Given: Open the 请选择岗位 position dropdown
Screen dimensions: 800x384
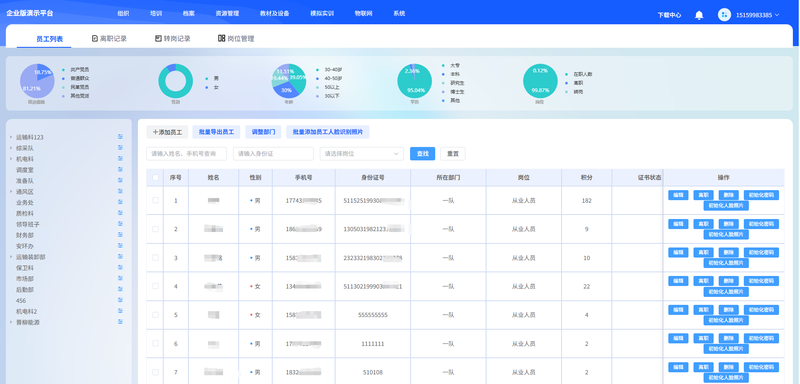Looking at the screenshot, I should 362,153.
